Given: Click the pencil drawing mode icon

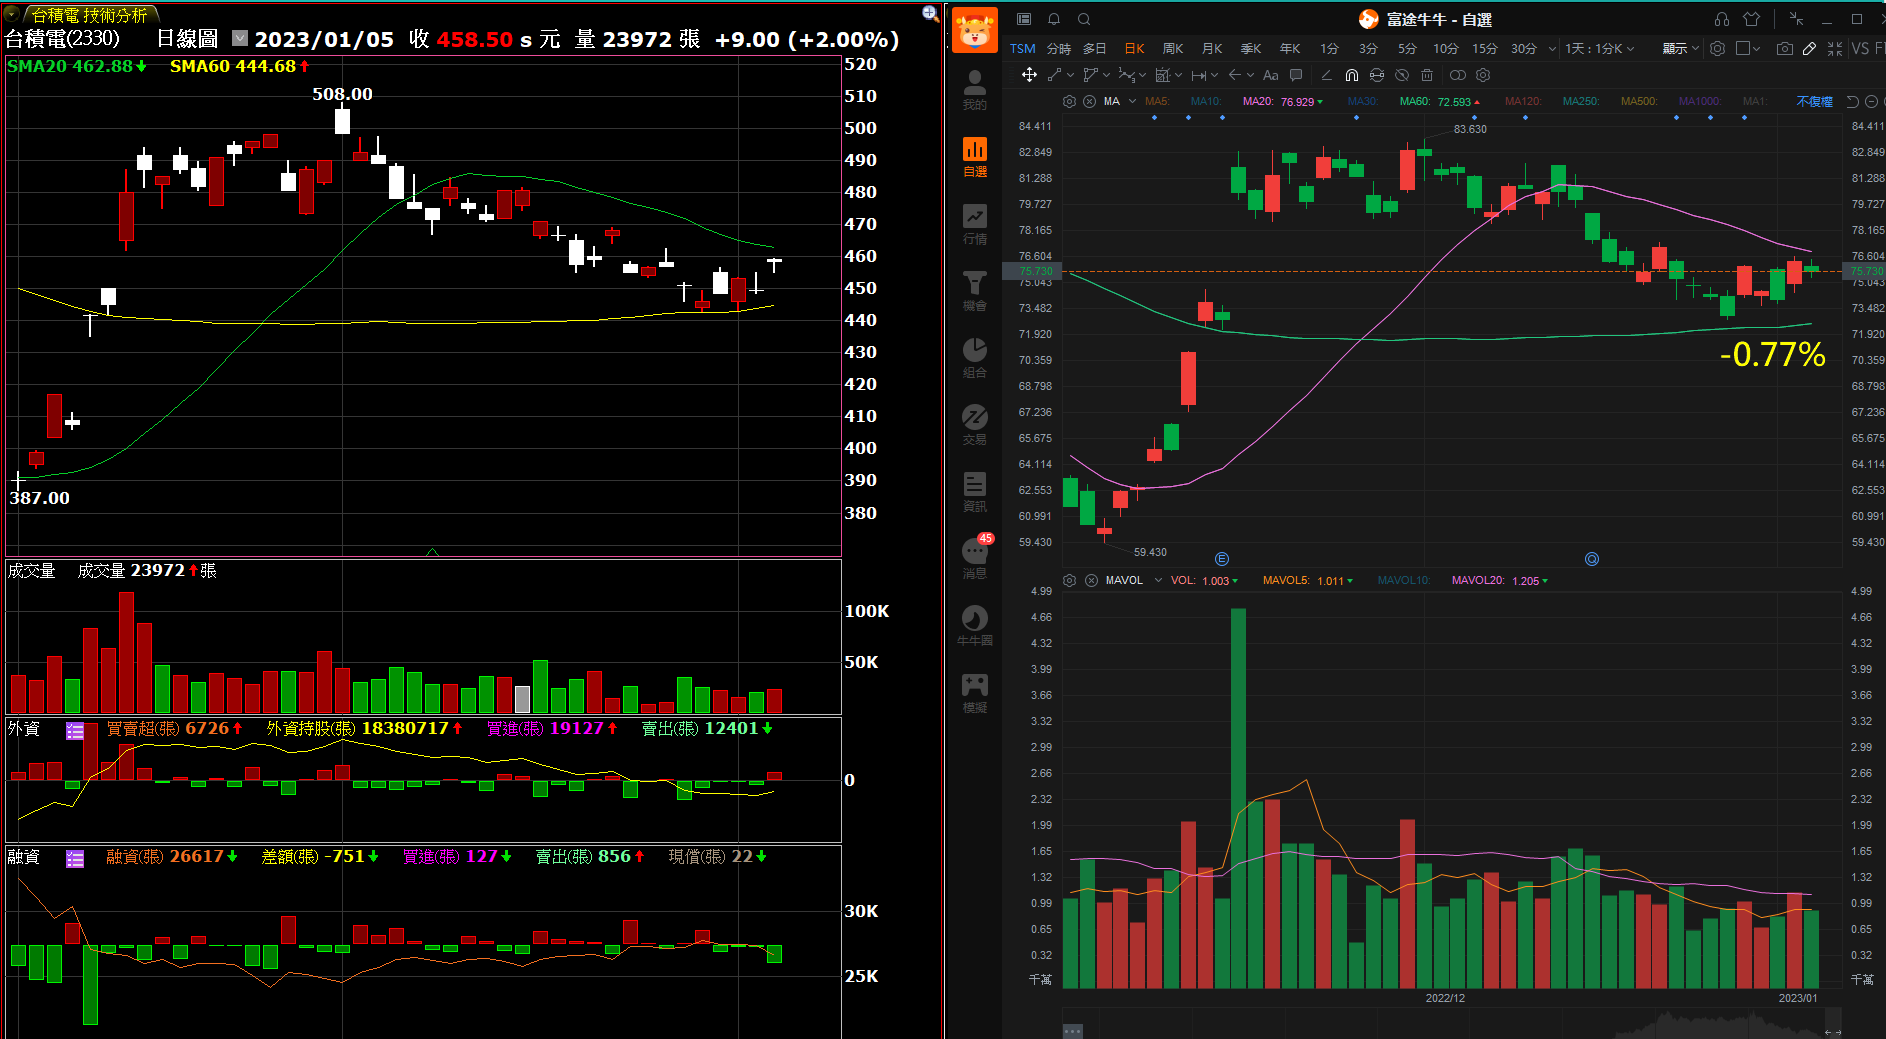Looking at the screenshot, I should click(x=1810, y=48).
